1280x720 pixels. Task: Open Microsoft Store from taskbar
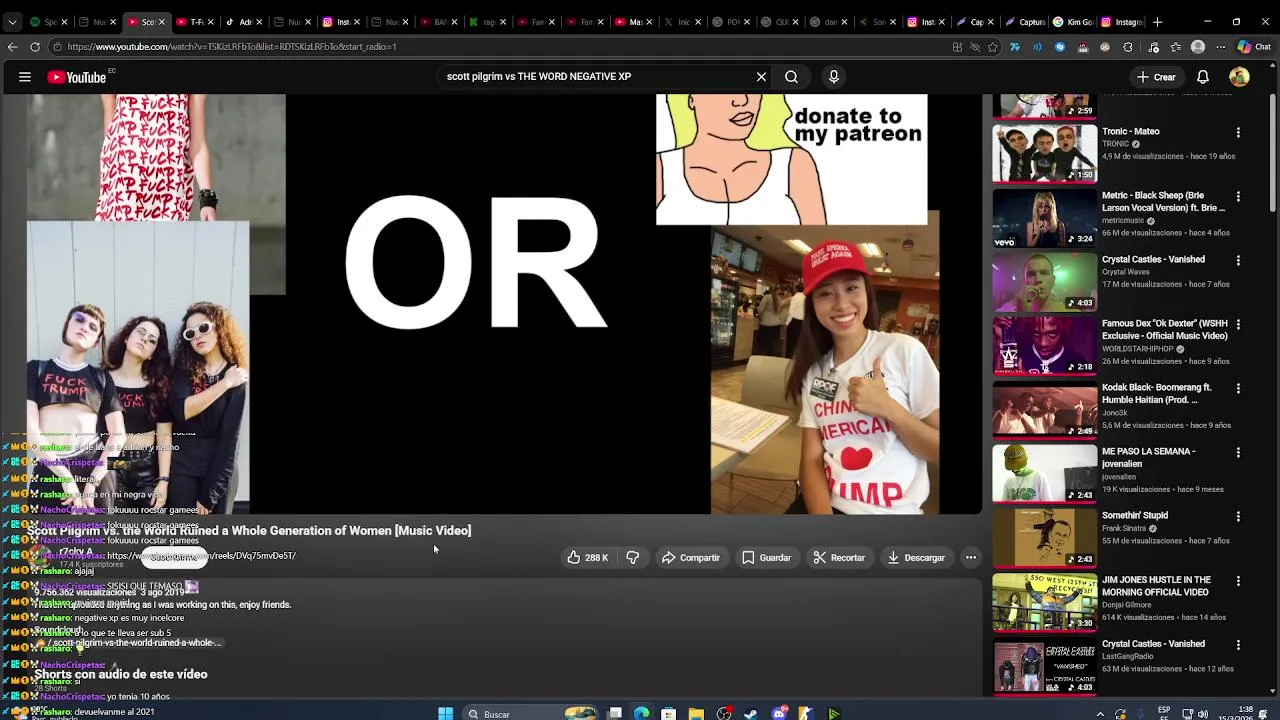668,713
